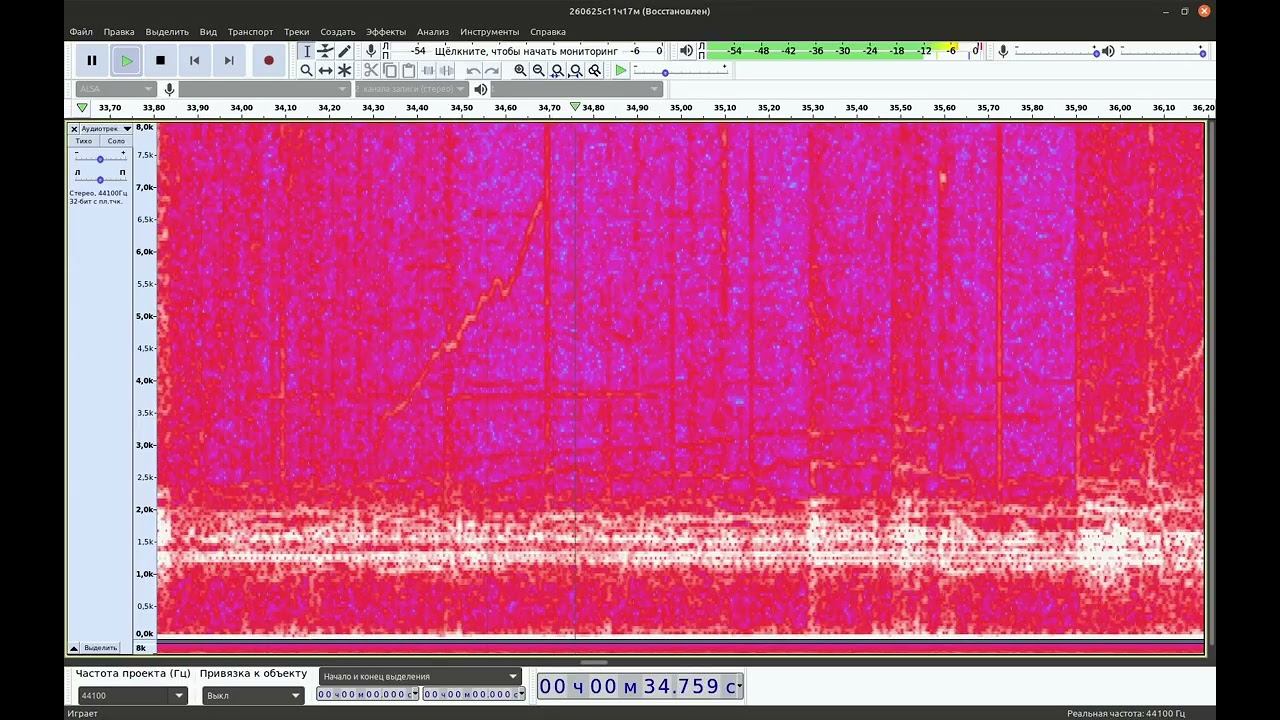Viewport: 1280px width, 720px height.
Task: Select the Time Shift tool
Action: 325,70
